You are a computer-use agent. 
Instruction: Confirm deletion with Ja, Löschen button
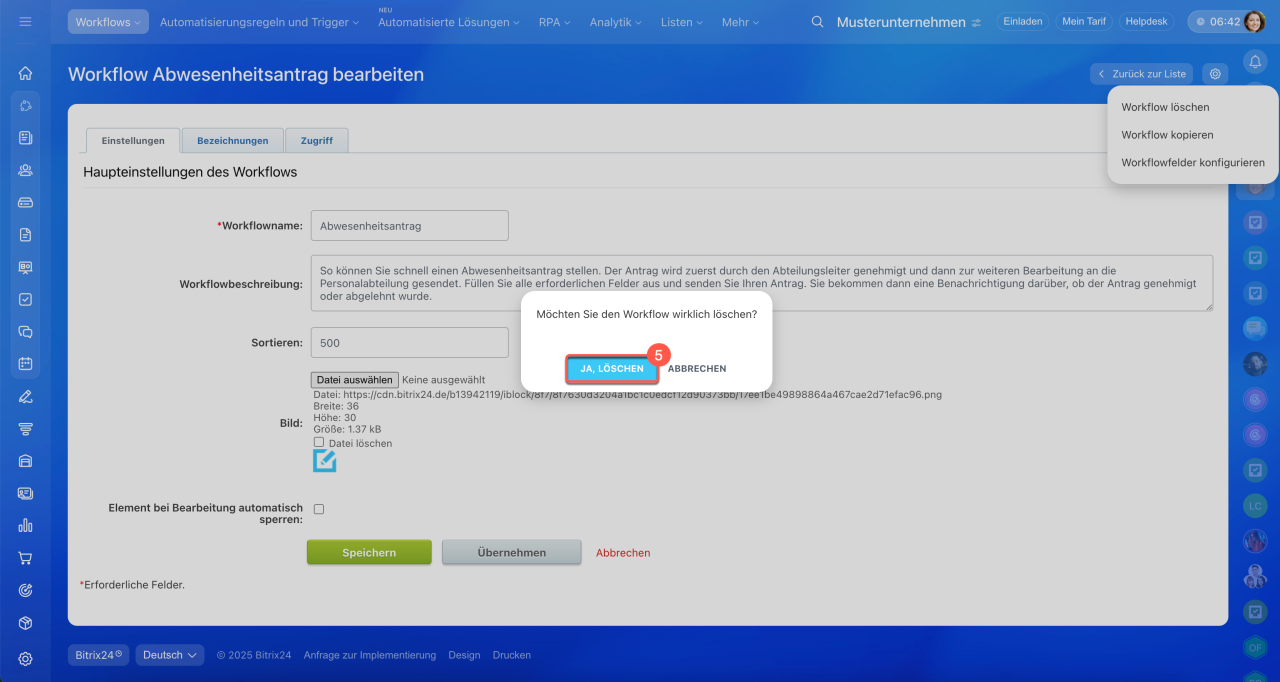tap(612, 369)
